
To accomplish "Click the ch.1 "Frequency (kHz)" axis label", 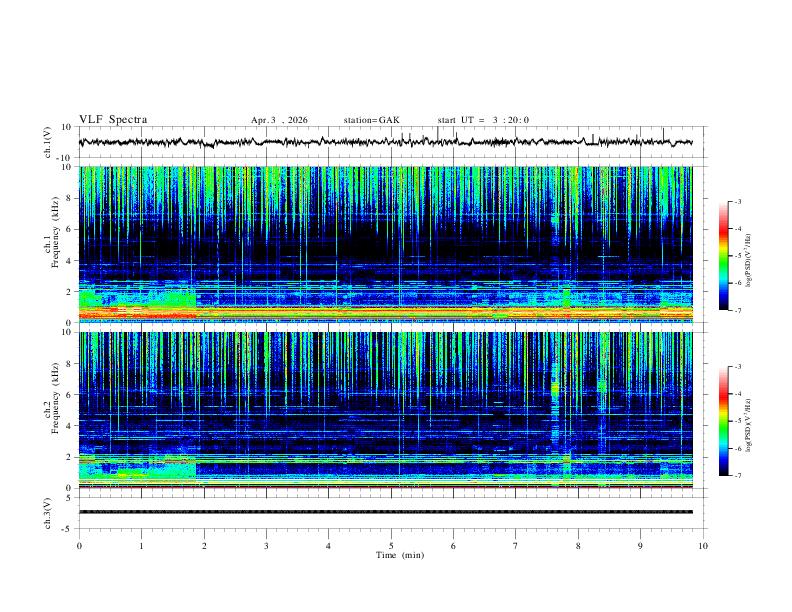I will click(x=55, y=232).
